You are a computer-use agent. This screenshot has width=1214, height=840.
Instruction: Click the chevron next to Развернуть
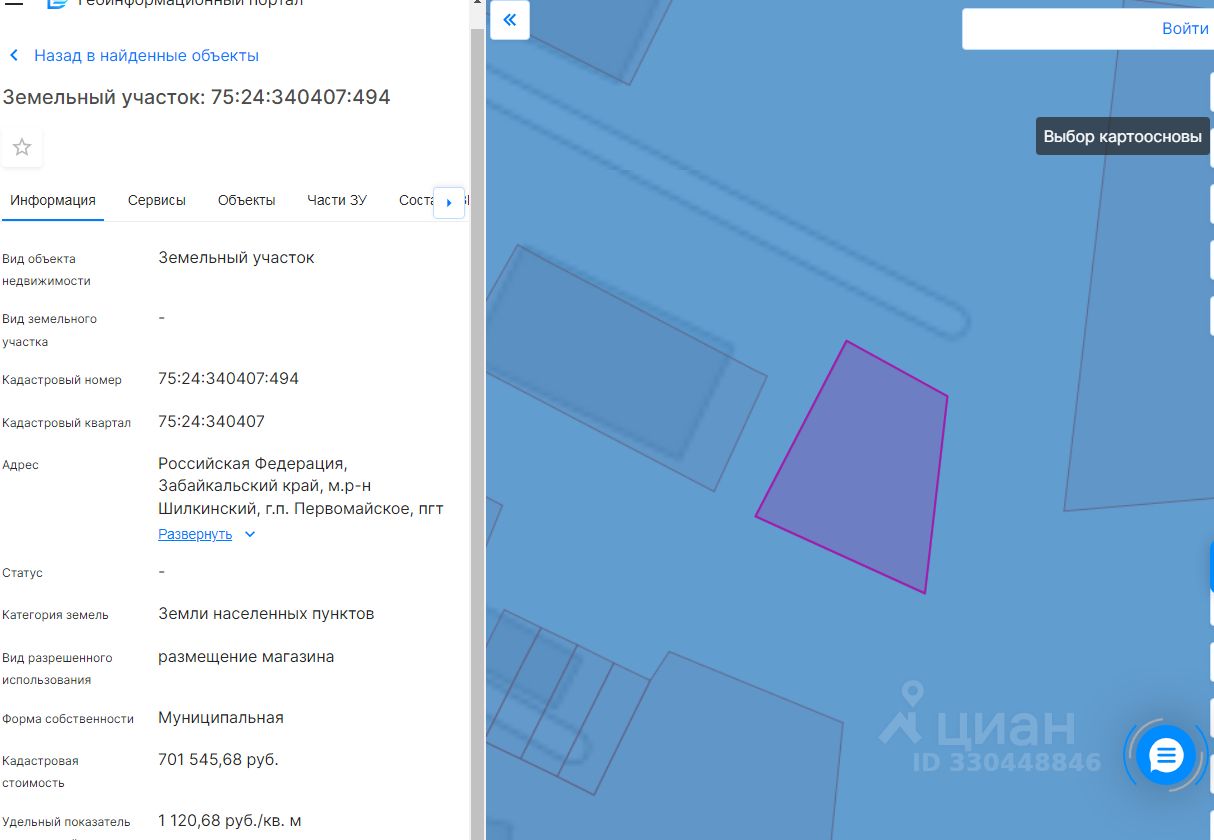pyautogui.click(x=250, y=534)
